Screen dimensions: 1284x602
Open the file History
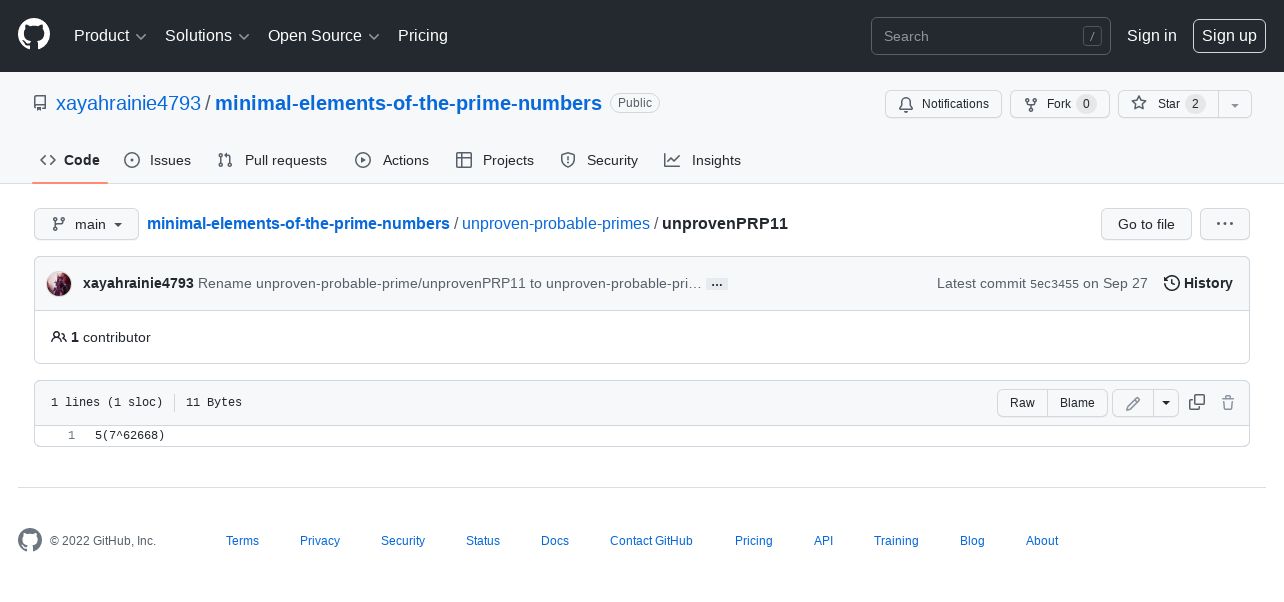(1198, 283)
